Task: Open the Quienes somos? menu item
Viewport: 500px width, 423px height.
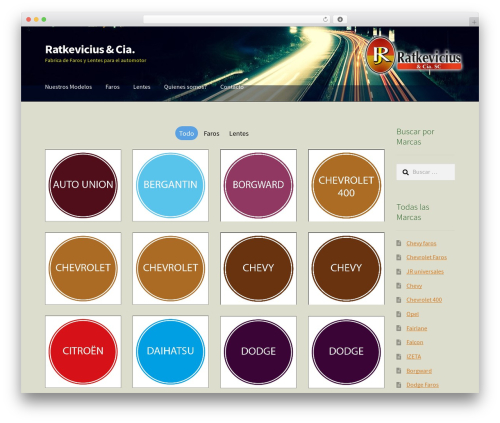Action: click(185, 87)
